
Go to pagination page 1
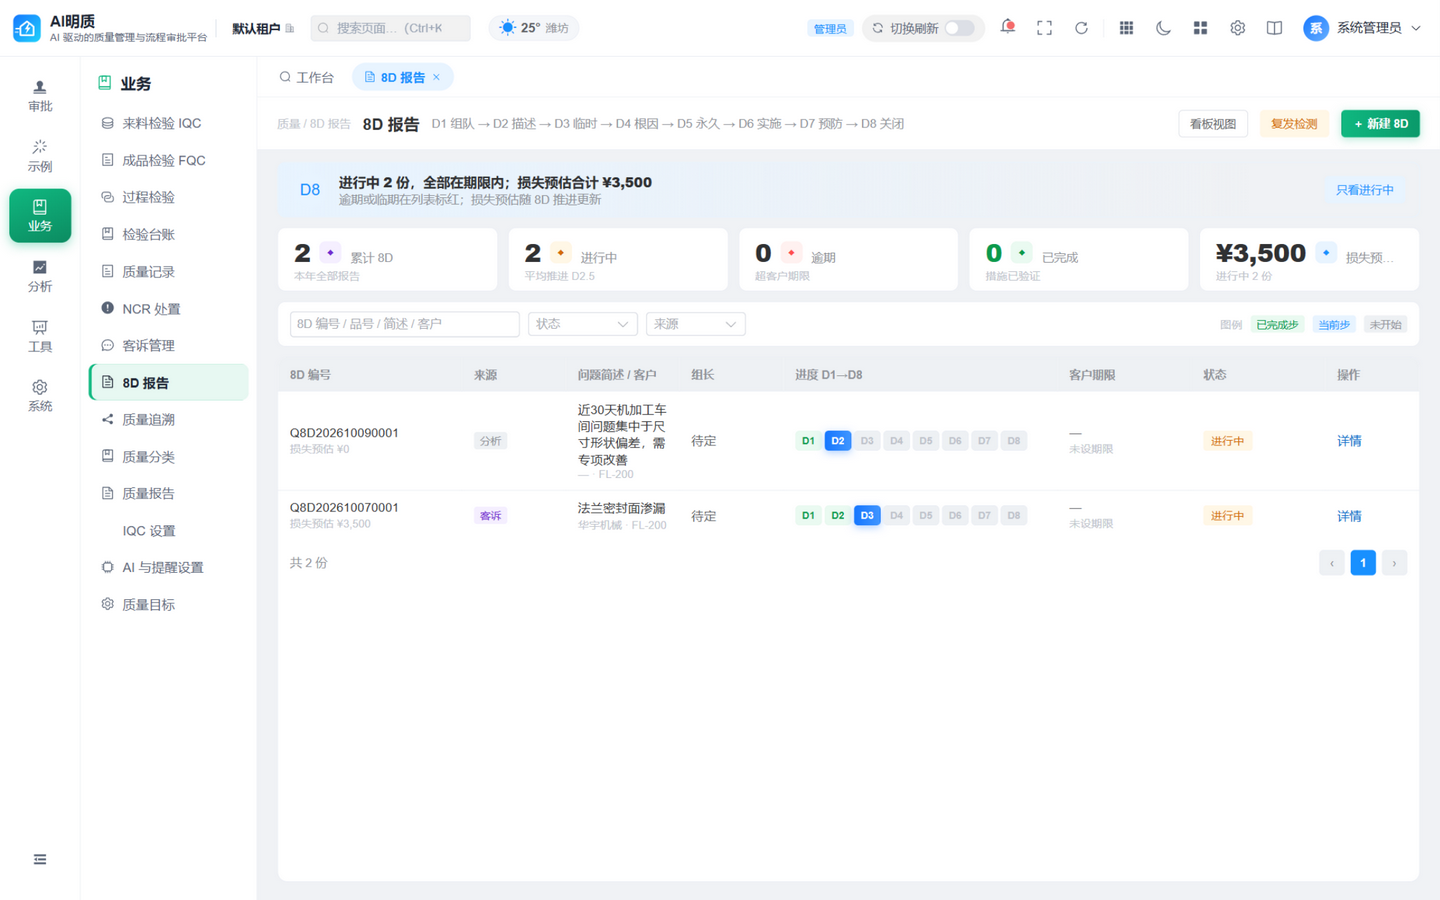tap(1362, 563)
